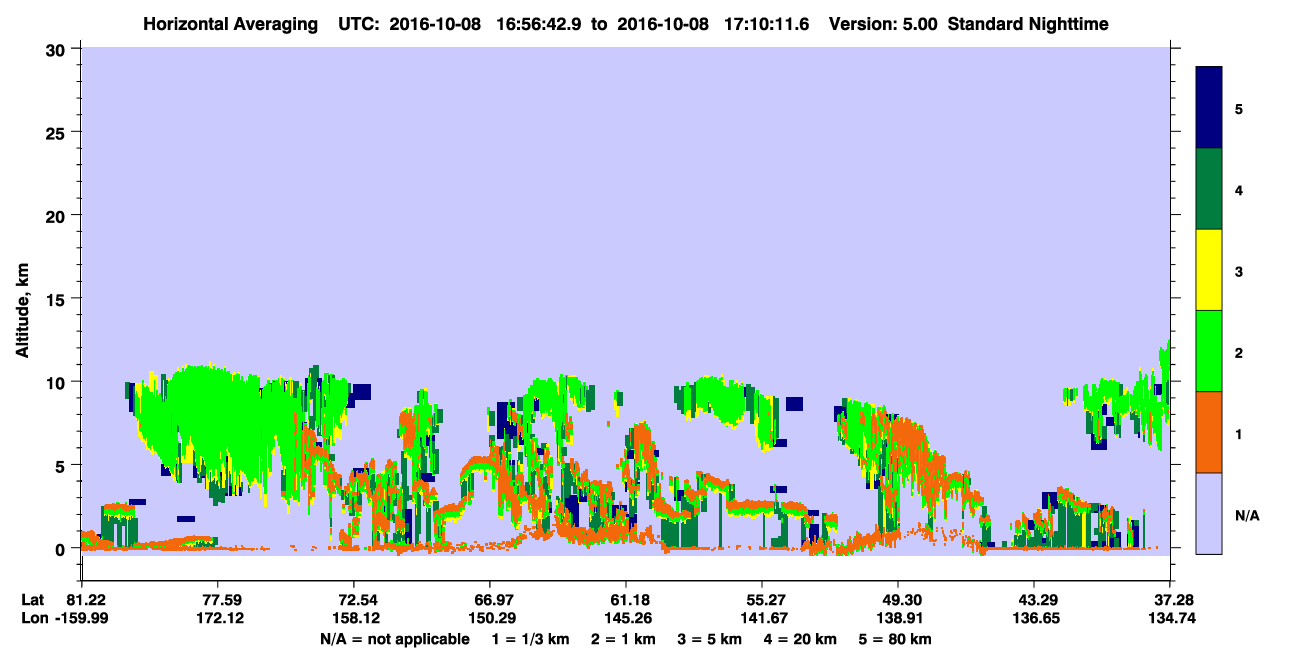The width and height of the screenshot is (1300, 667).
Task: Click legend text '3 = 5 km'
Action: (x=710, y=638)
